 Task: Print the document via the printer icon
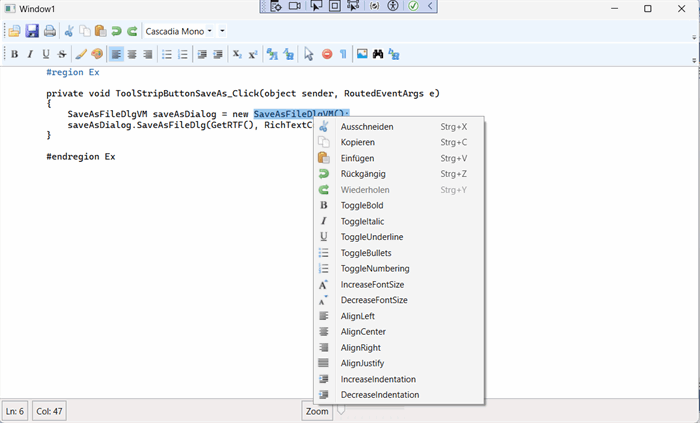coord(50,31)
